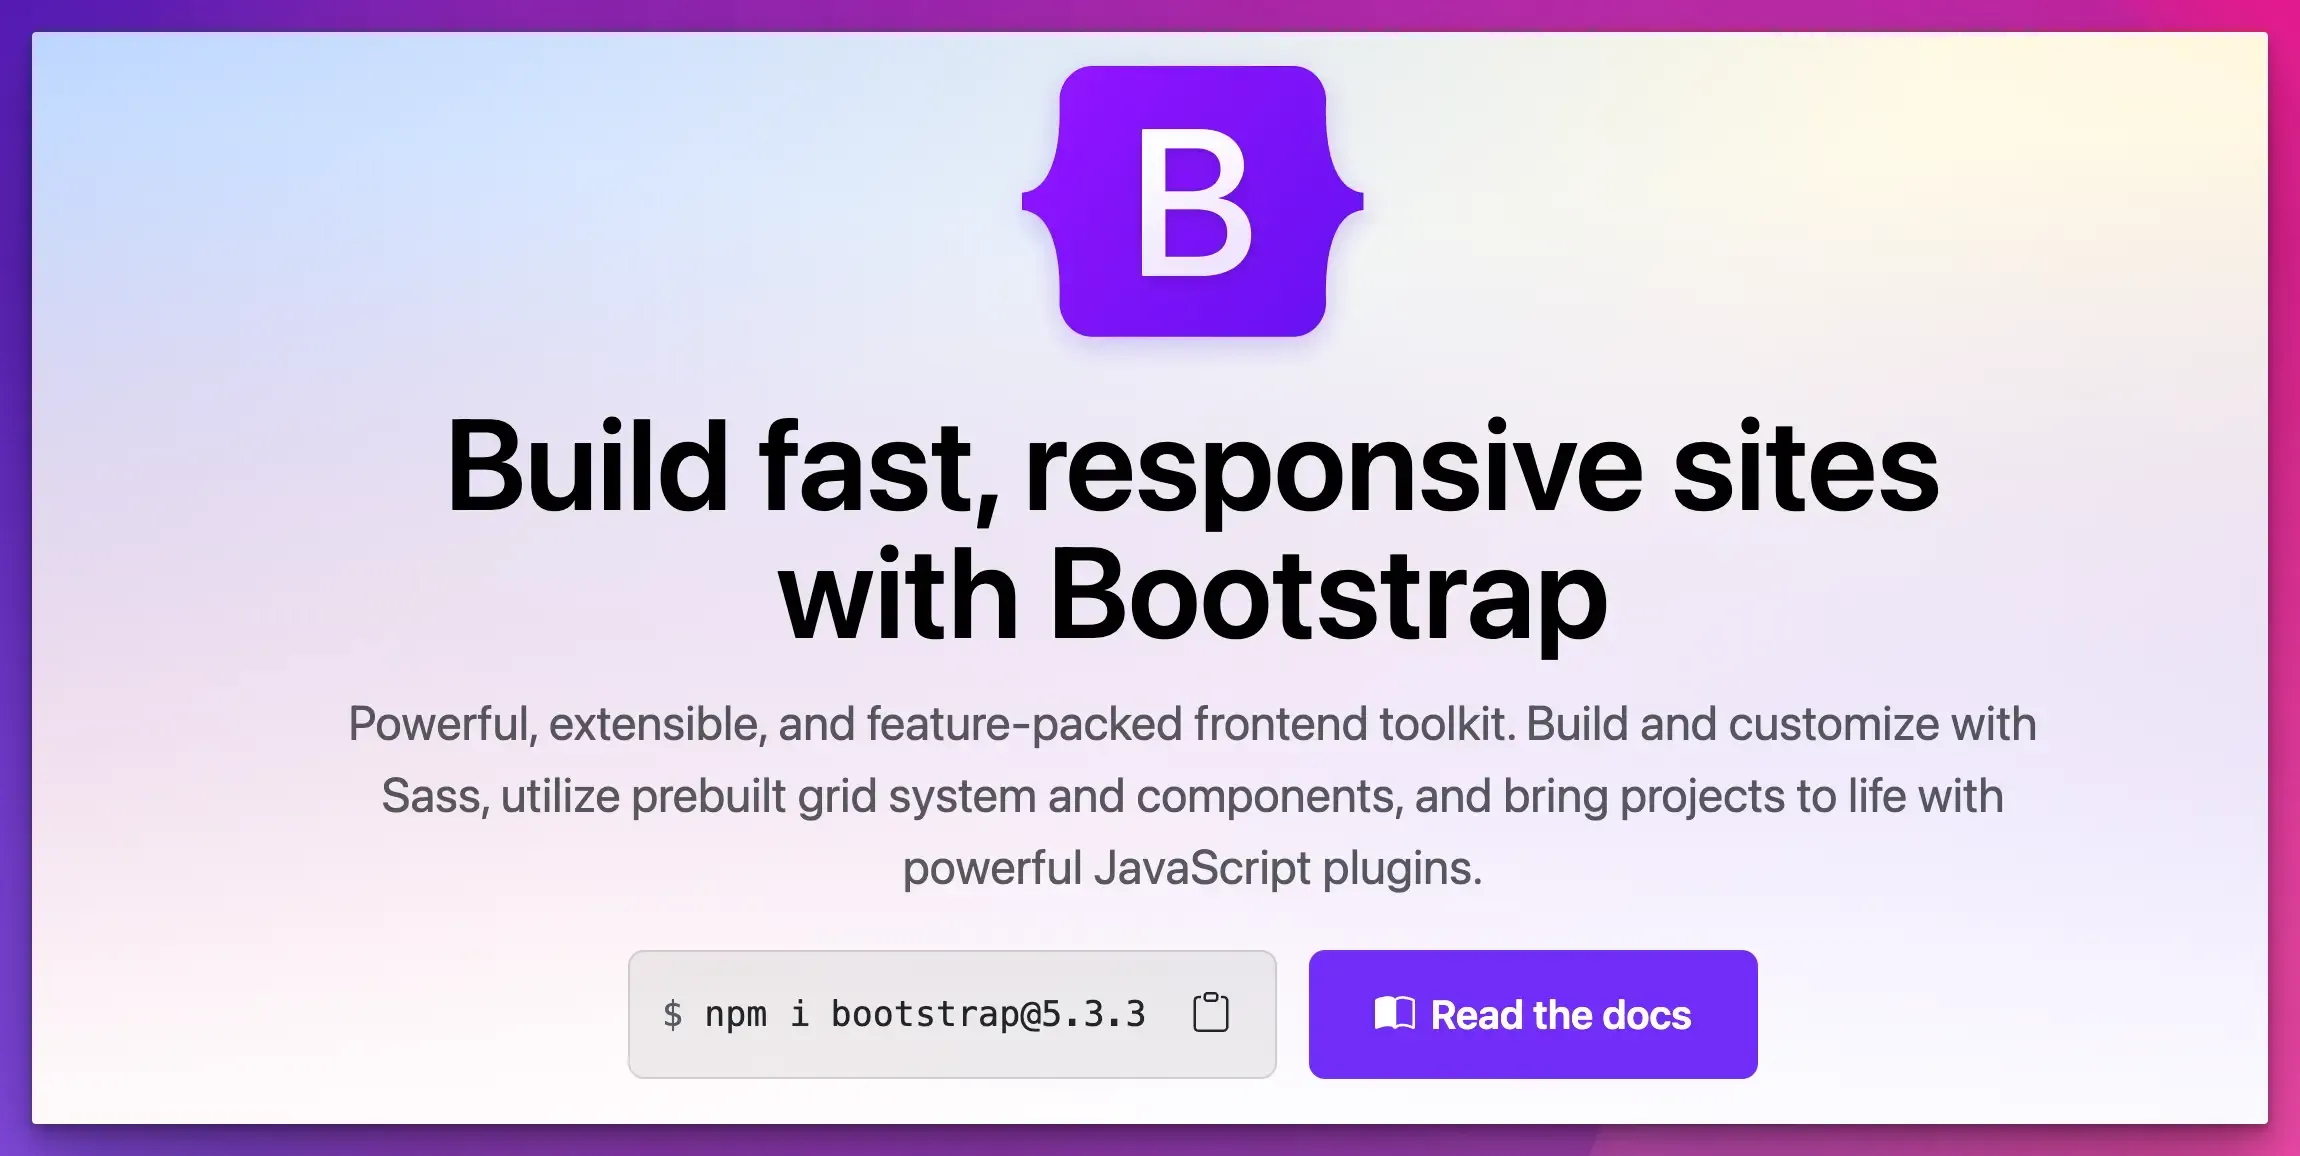Click the dollar sign prompt in the code box
This screenshot has height=1156, width=2300.
(x=672, y=1014)
